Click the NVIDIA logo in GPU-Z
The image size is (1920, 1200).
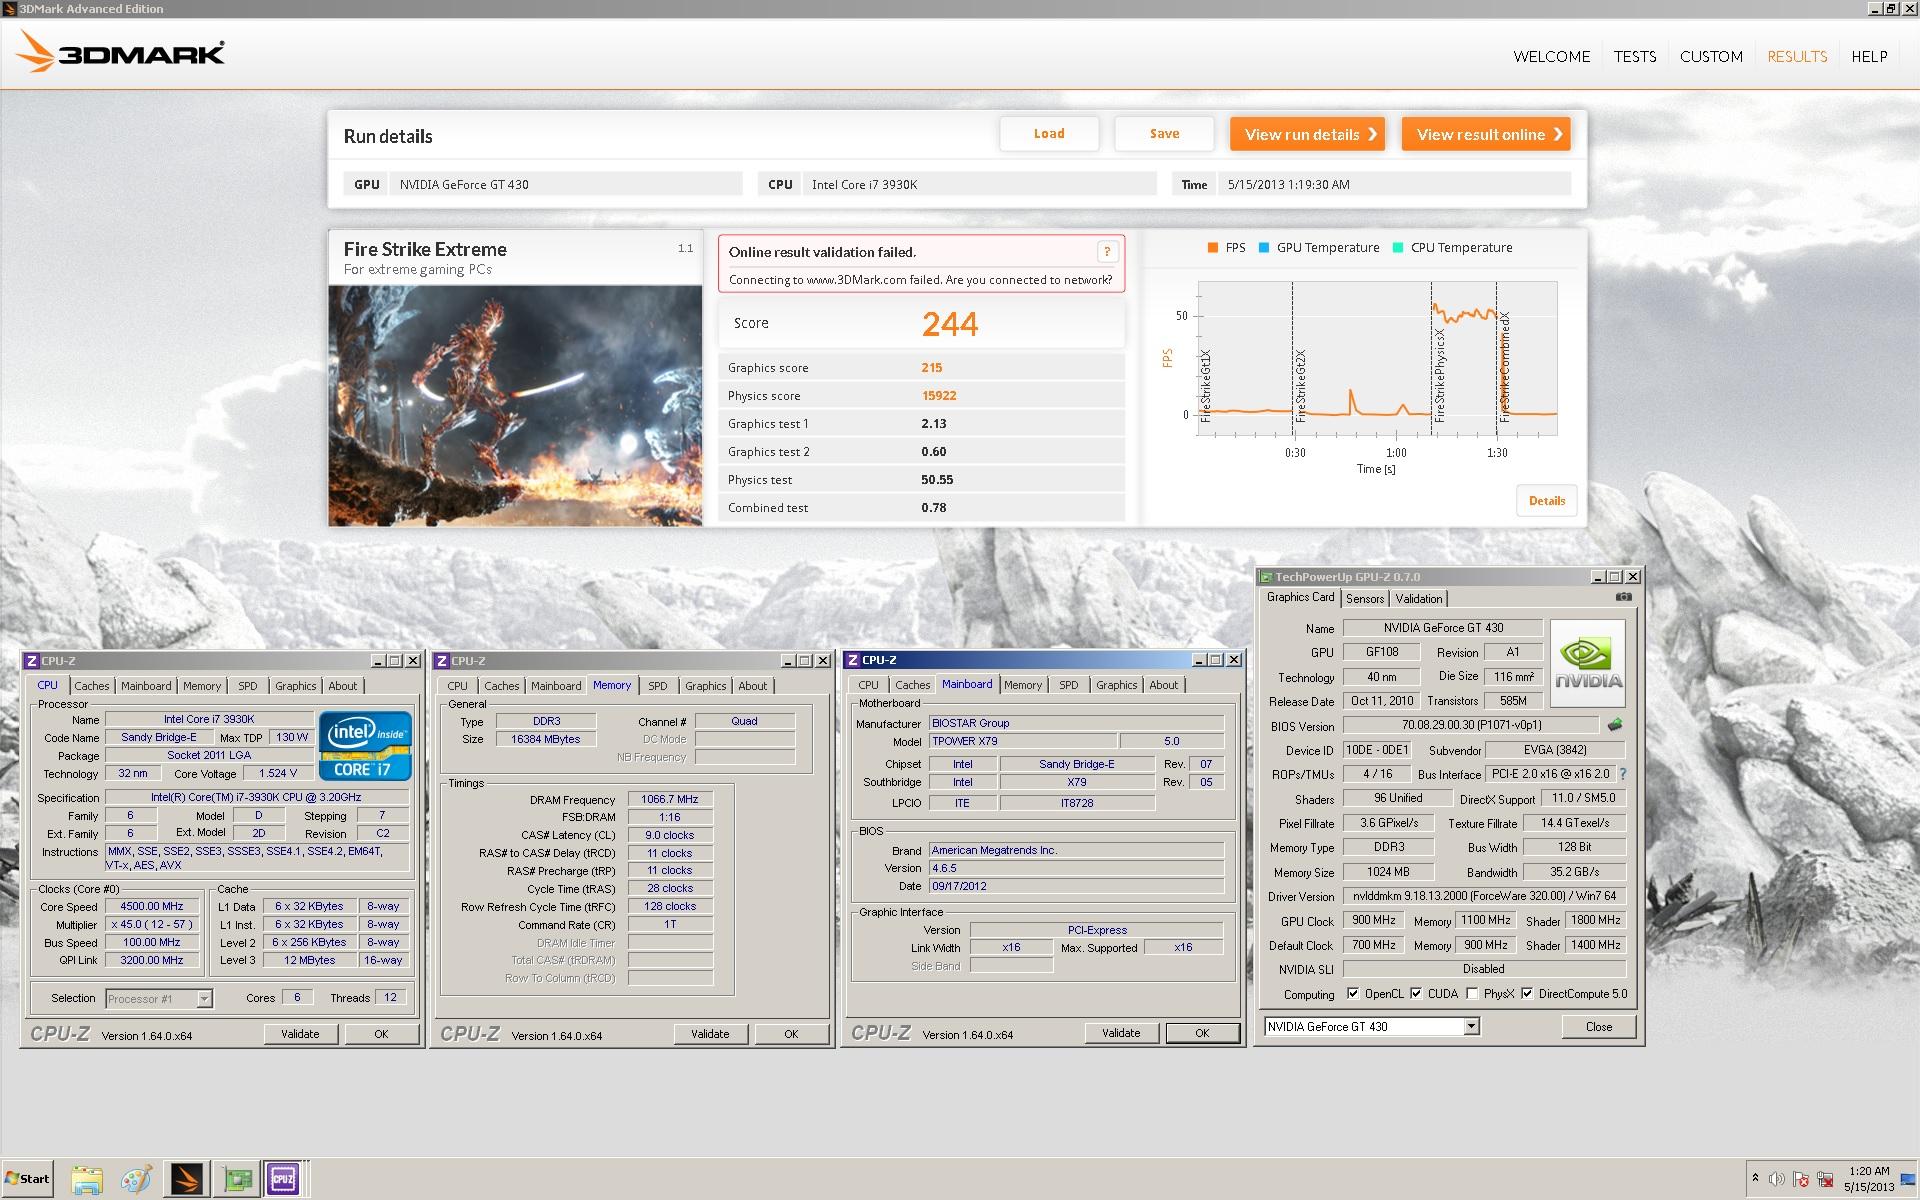point(1588,663)
